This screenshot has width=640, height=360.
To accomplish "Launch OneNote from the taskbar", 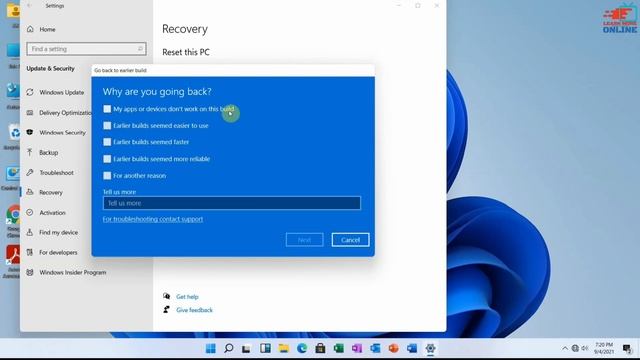I will tap(357, 348).
